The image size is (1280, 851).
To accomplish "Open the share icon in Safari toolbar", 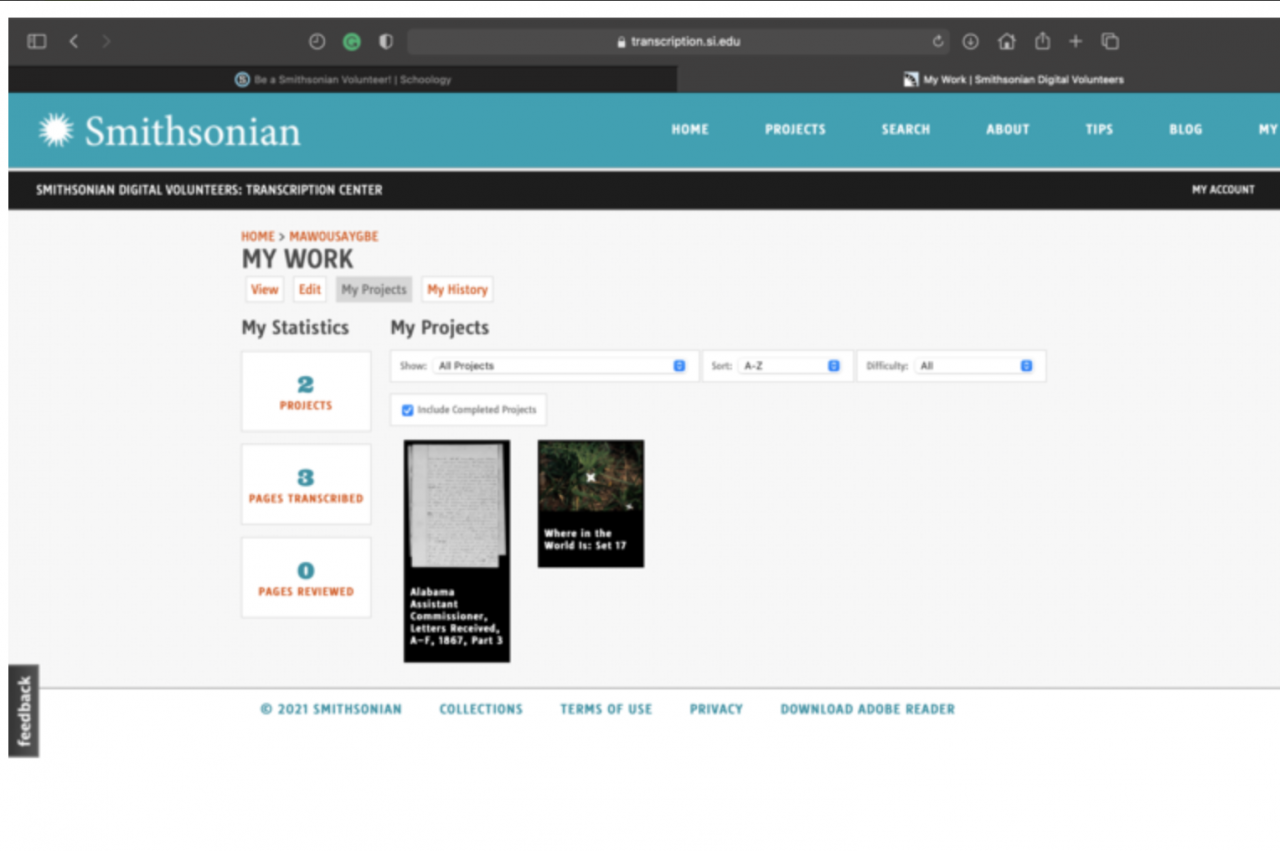I will pos(1042,41).
